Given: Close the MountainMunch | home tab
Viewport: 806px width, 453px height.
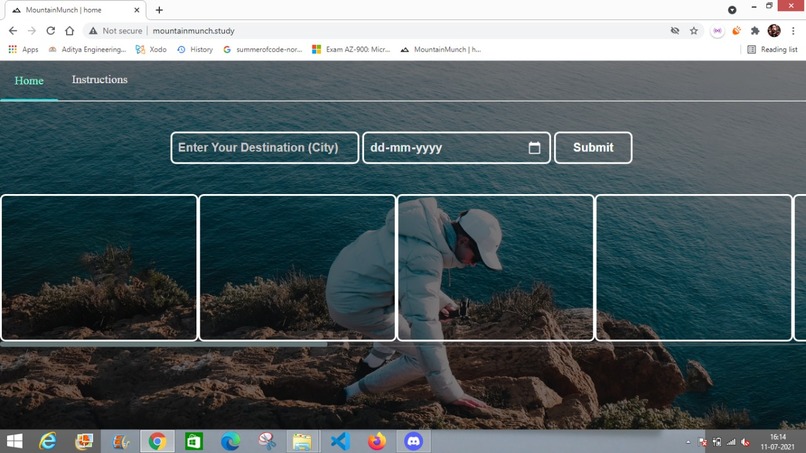Looking at the screenshot, I should click(137, 10).
